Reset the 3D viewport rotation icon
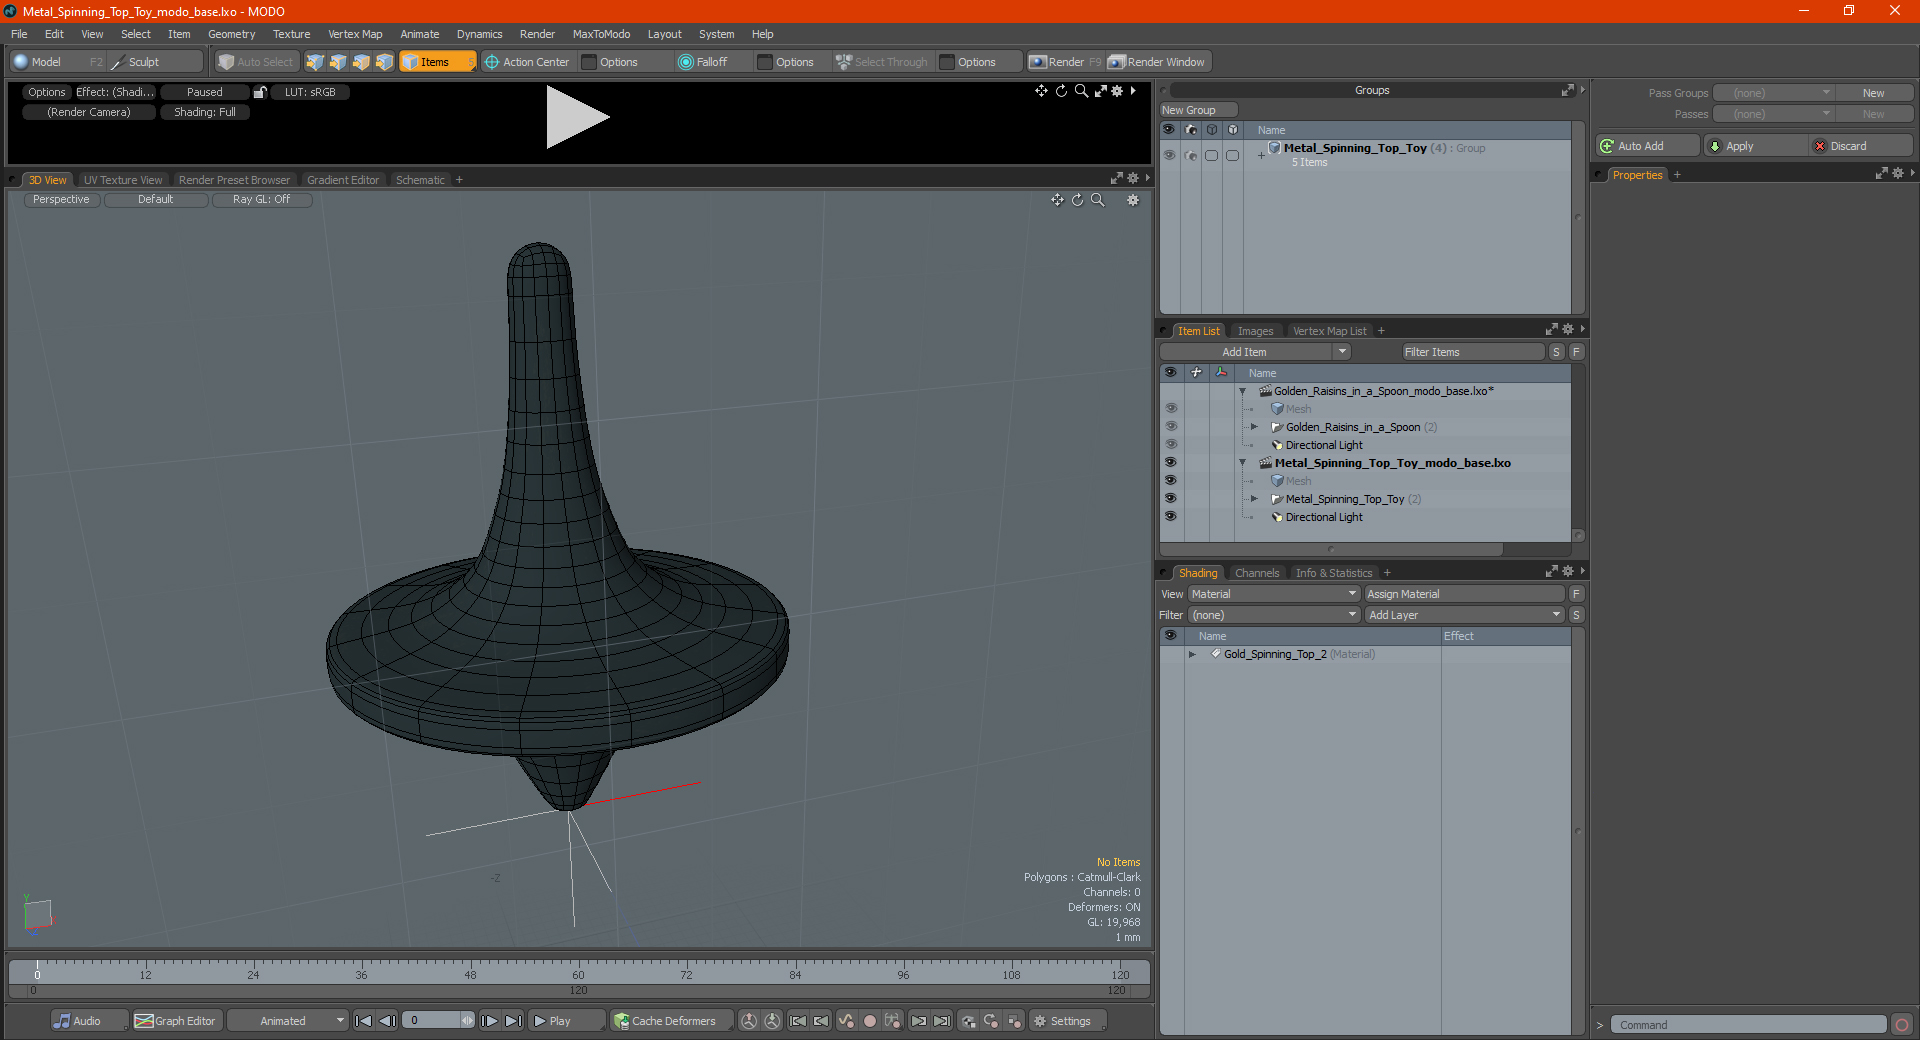This screenshot has width=1920, height=1040. tap(1077, 200)
